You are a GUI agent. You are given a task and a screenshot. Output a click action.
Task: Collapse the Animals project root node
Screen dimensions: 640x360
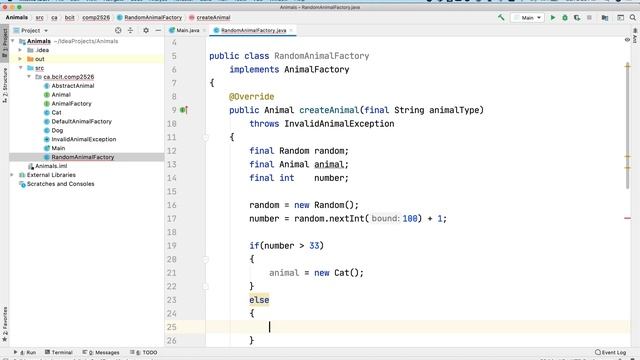pos(13,41)
